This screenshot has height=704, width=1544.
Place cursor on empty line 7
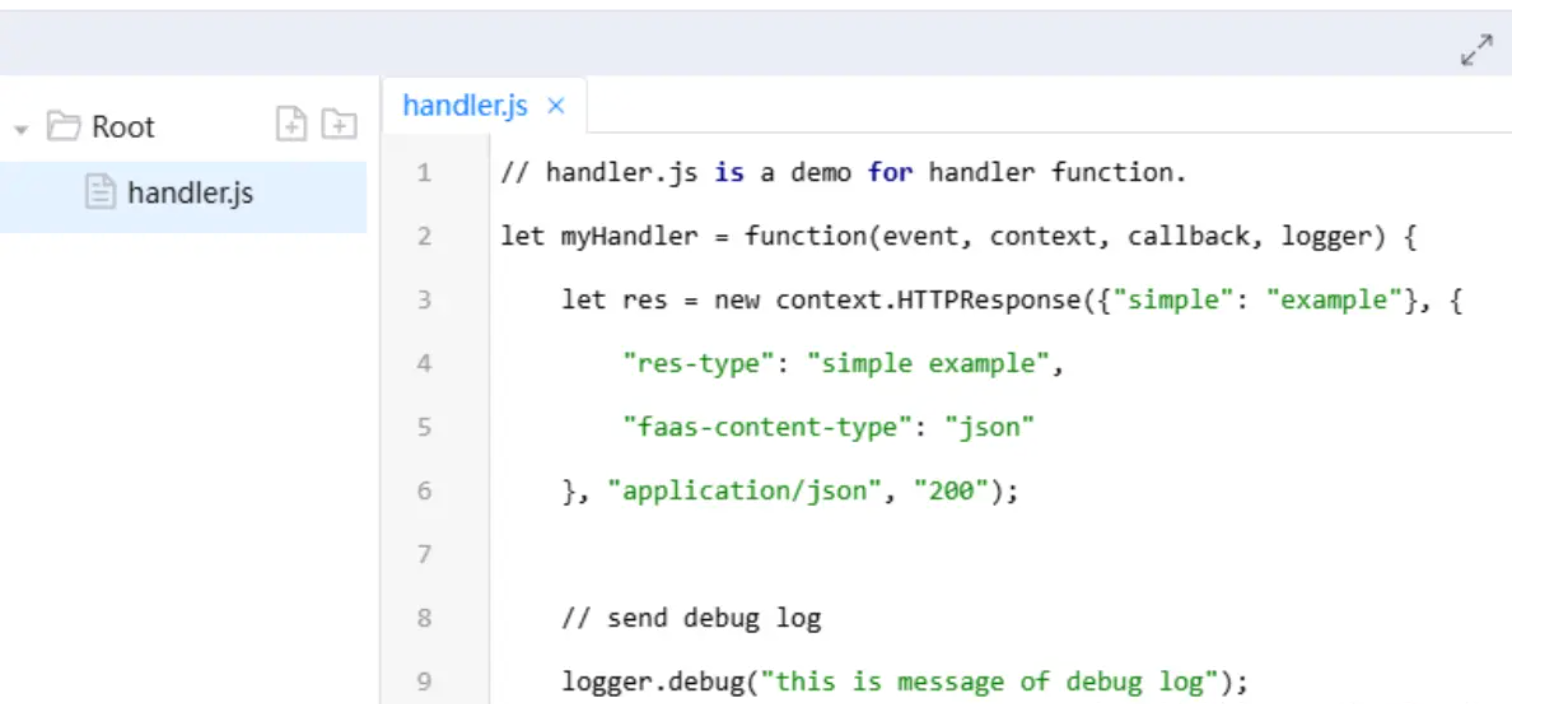[x=1000, y=554]
